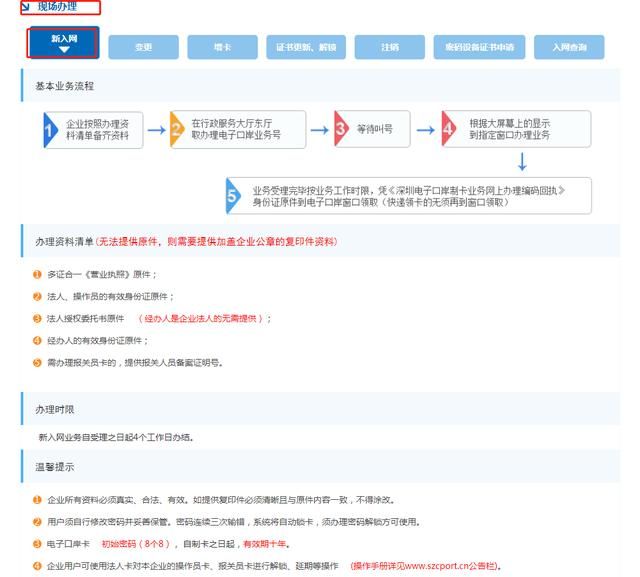Click the 注销 tab button
The height and width of the screenshot is (577, 640).
[389, 47]
